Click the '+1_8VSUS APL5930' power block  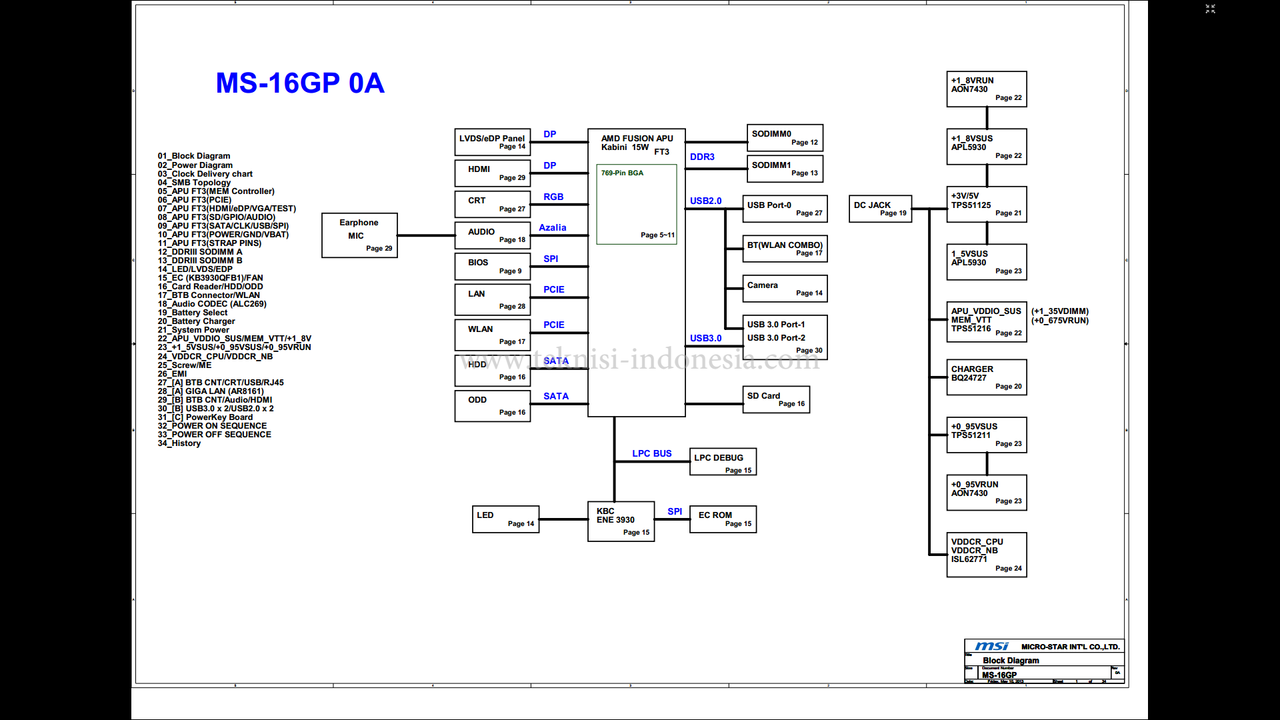pyautogui.click(x=987, y=146)
